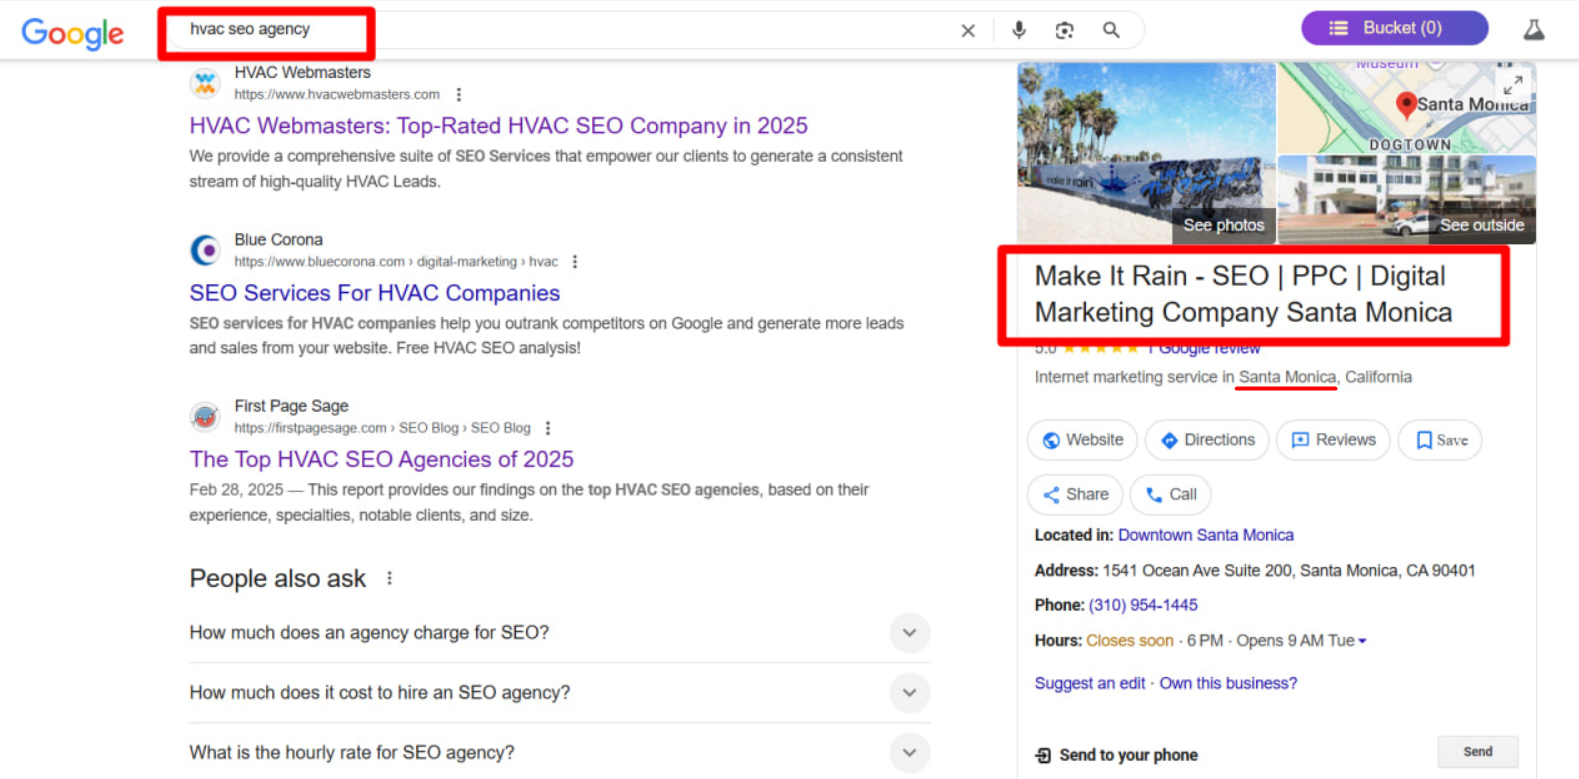The image size is (1579, 779).
Task: Open 'The Top HVAC SEO Agencies of 2025' link
Action: pyautogui.click(x=382, y=459)
